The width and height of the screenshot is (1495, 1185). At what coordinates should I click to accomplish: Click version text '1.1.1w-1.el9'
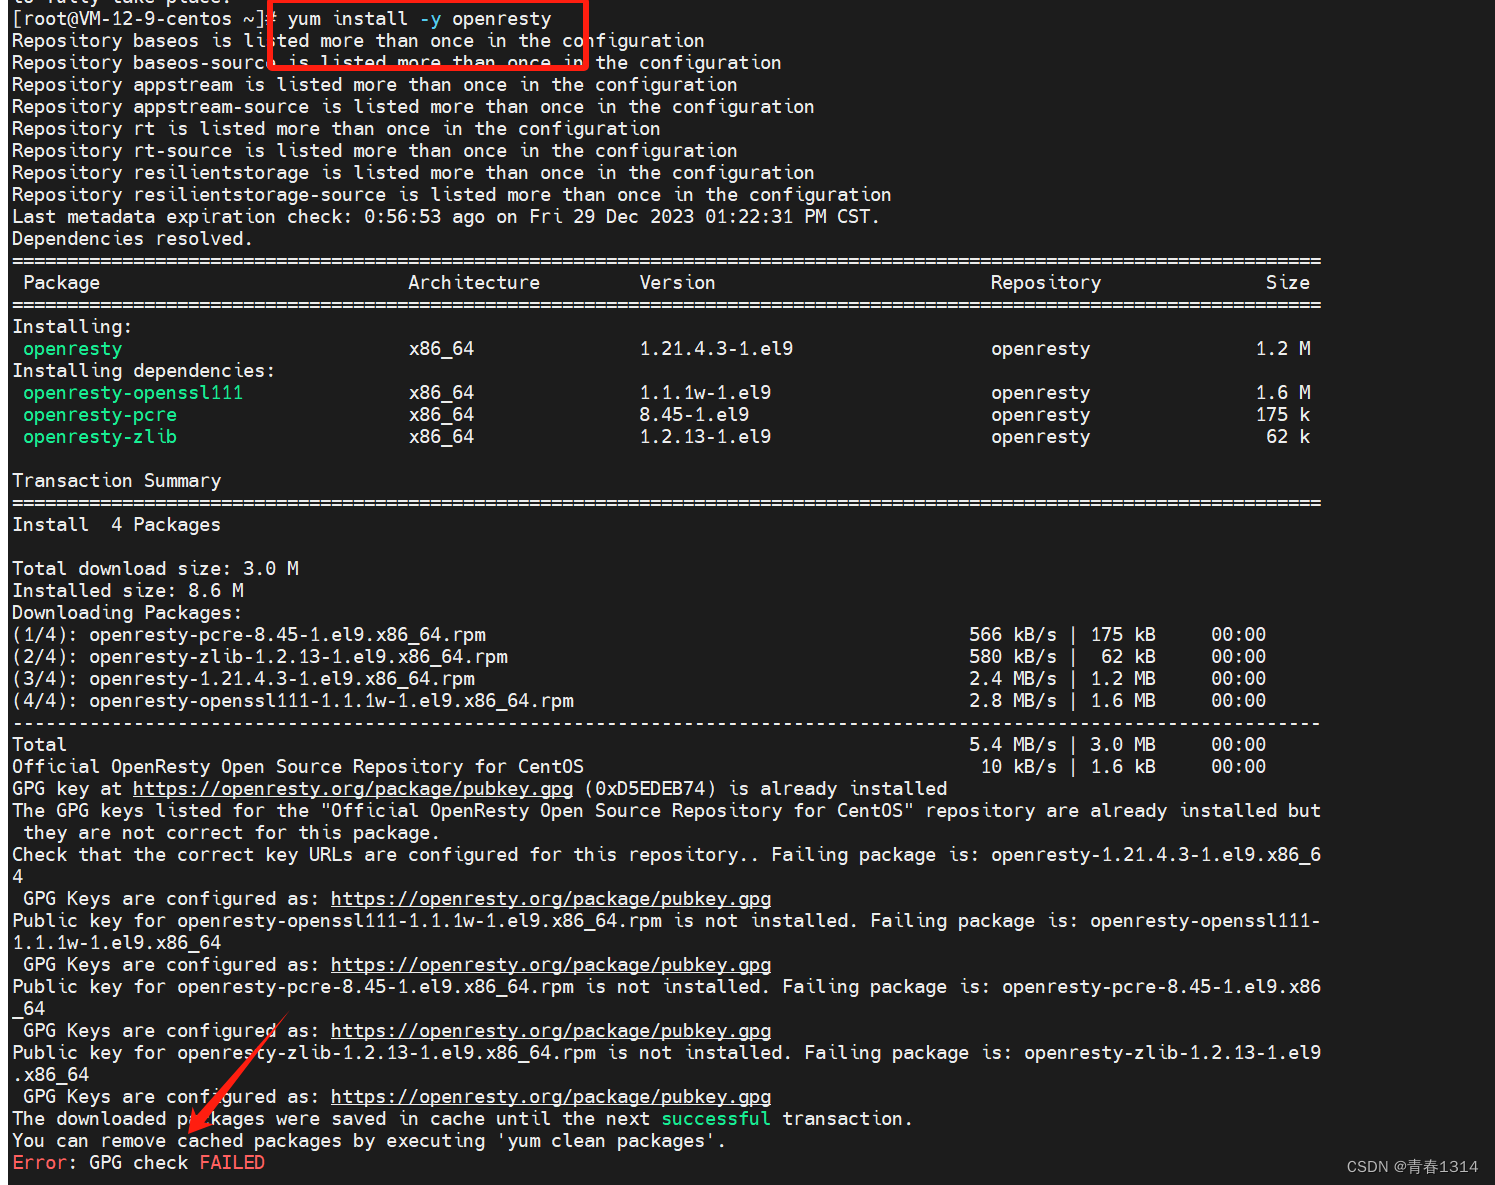pos(705,393)
